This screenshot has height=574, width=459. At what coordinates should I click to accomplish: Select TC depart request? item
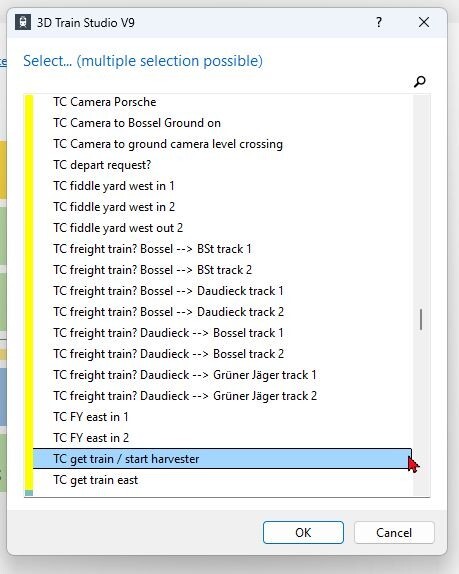pyautogui.click(x=222, y=165)
